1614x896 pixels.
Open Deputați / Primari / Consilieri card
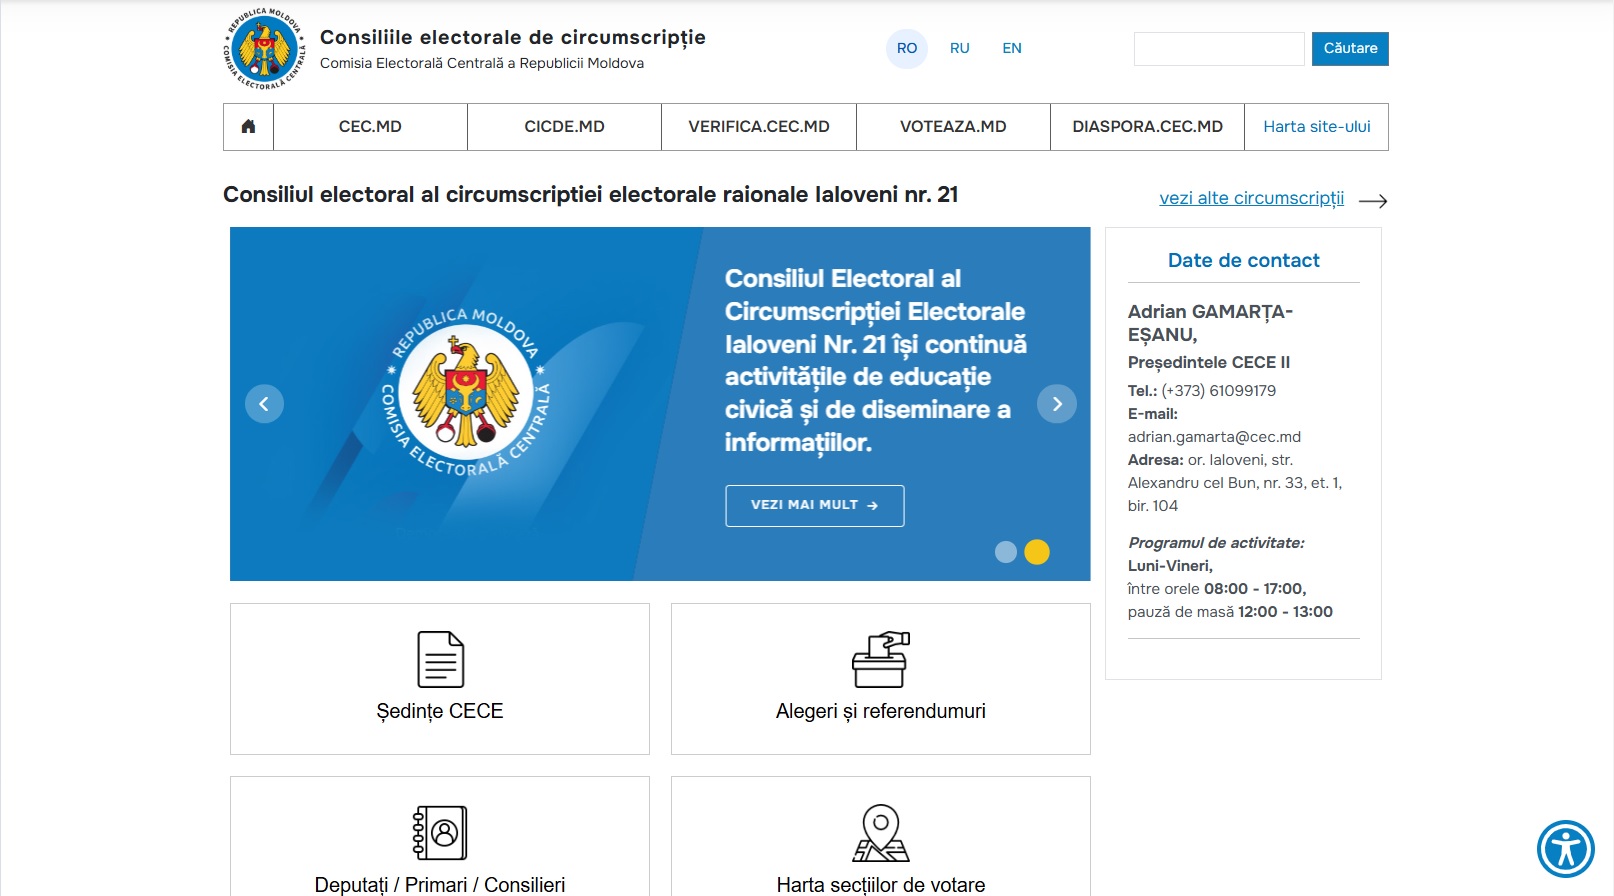click(440, 837)
